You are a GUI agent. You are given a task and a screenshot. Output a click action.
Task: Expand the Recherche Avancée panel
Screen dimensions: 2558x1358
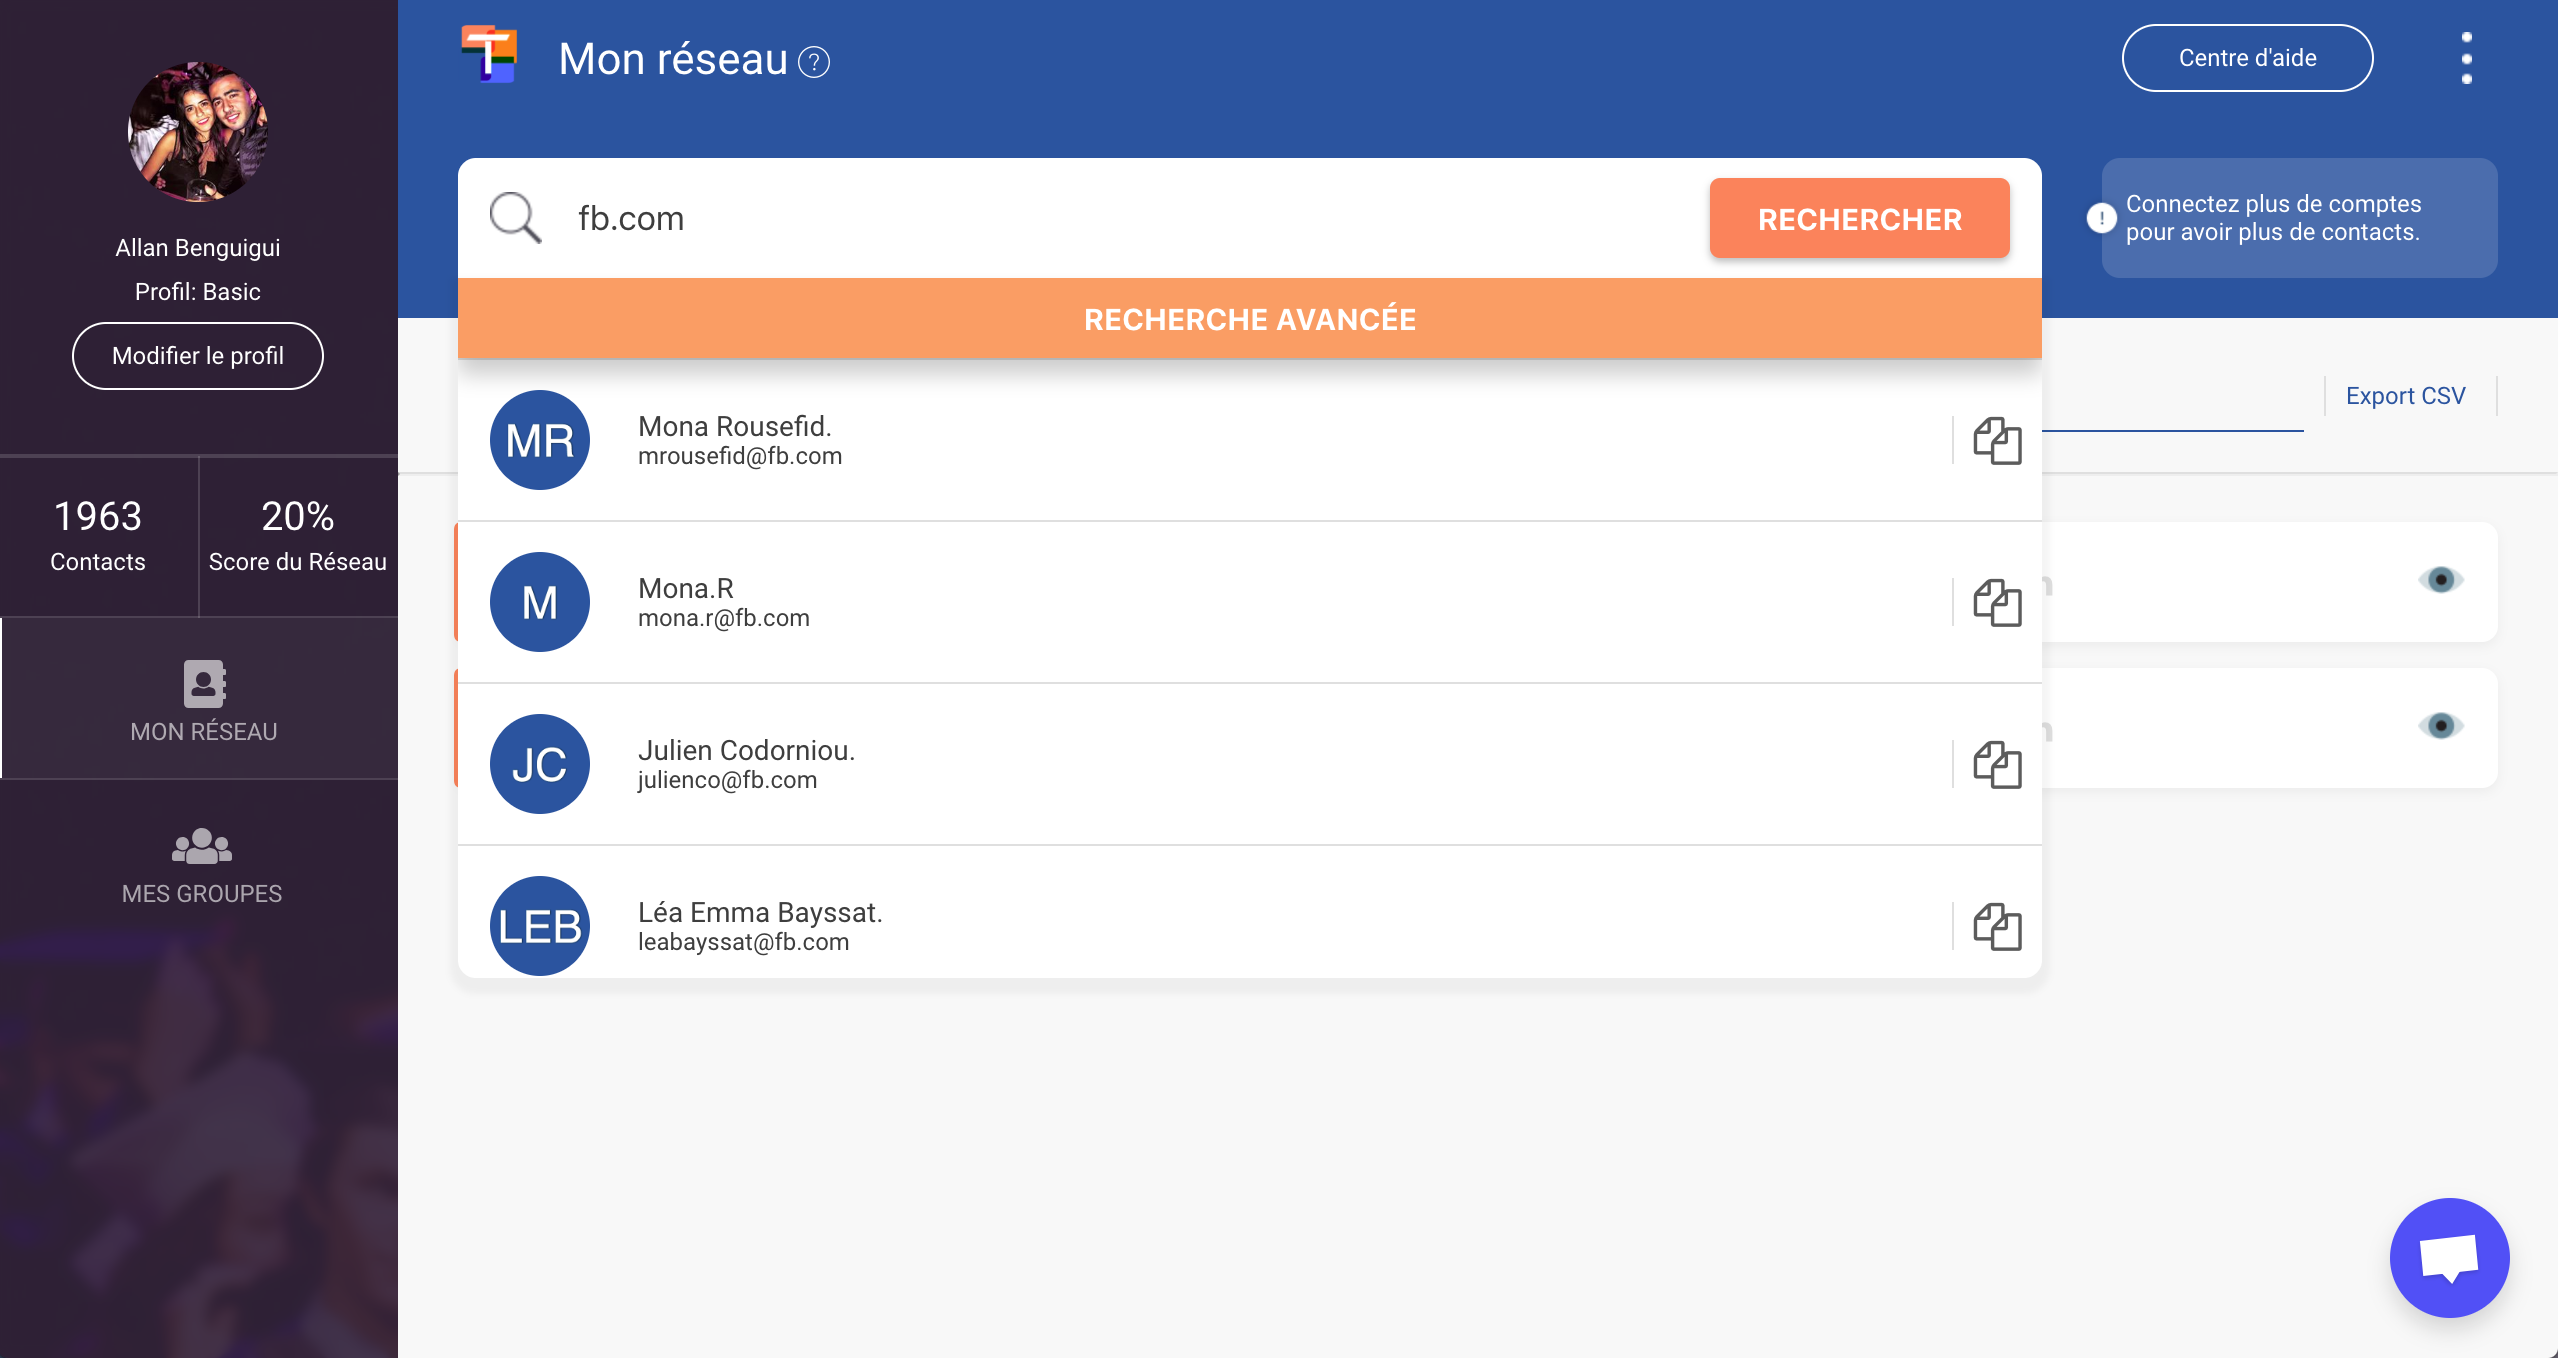click(x=1249, y=319)
